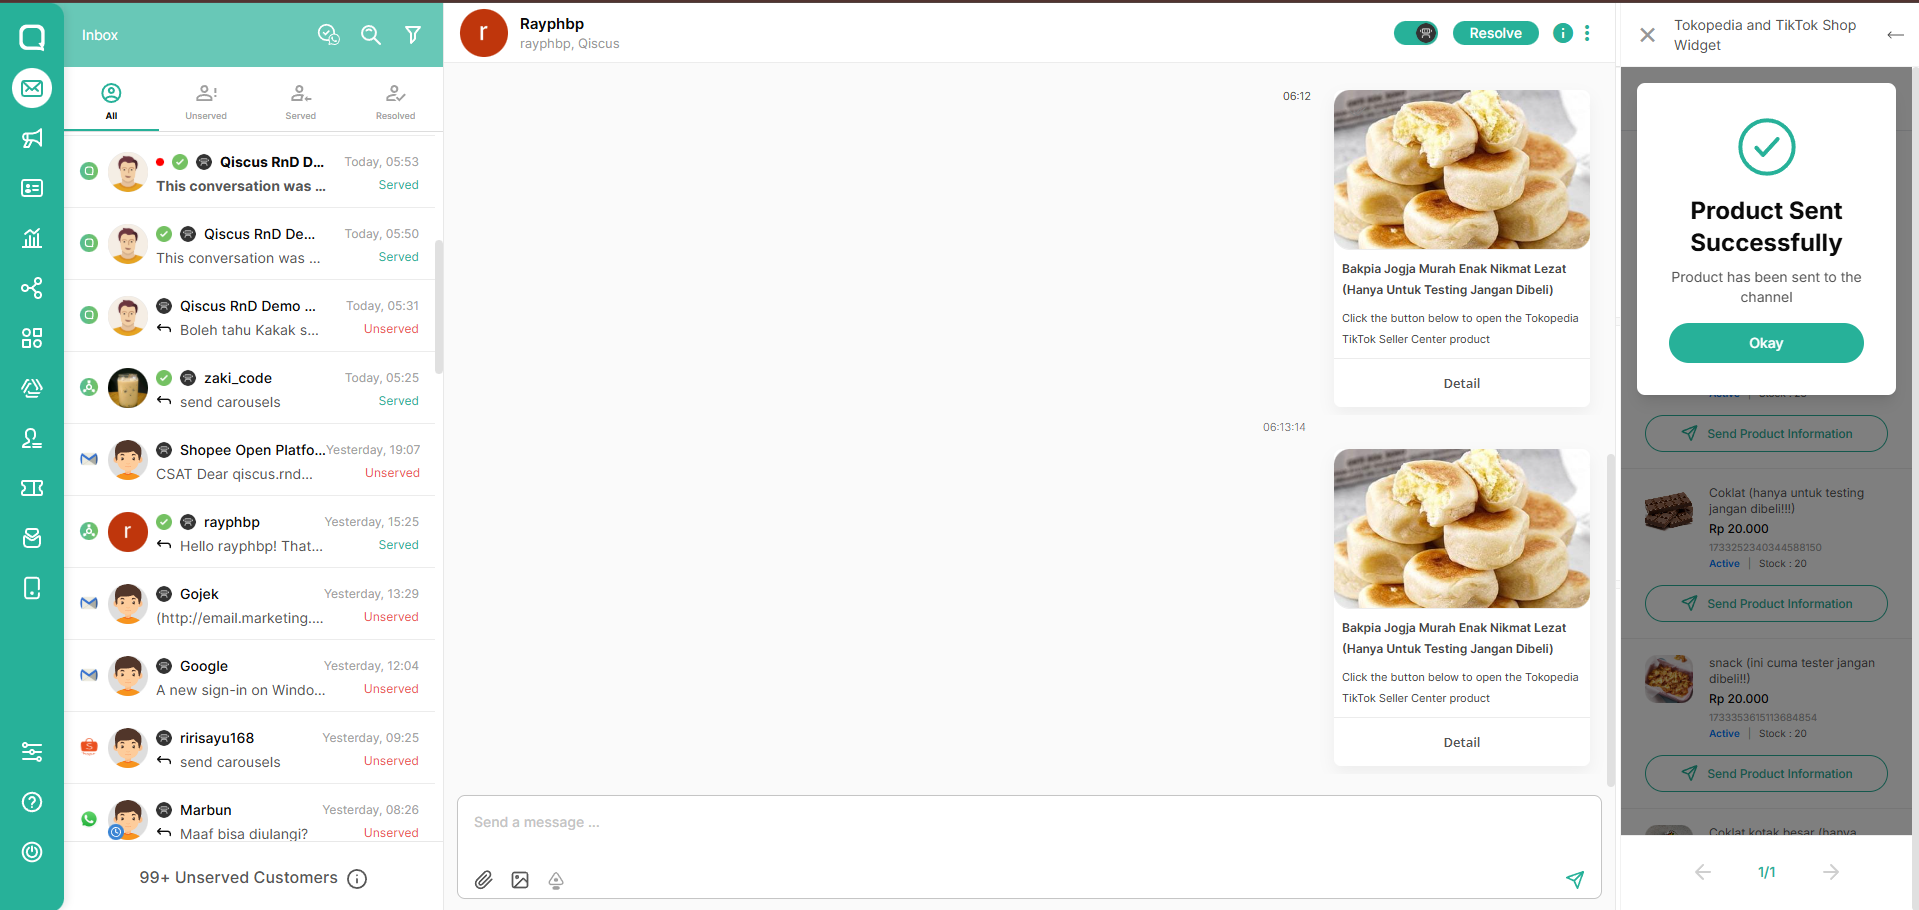Click the Send Product Information button above Coklat
This screenshot has width=1919, height=910.
[x=1766, y=434]
